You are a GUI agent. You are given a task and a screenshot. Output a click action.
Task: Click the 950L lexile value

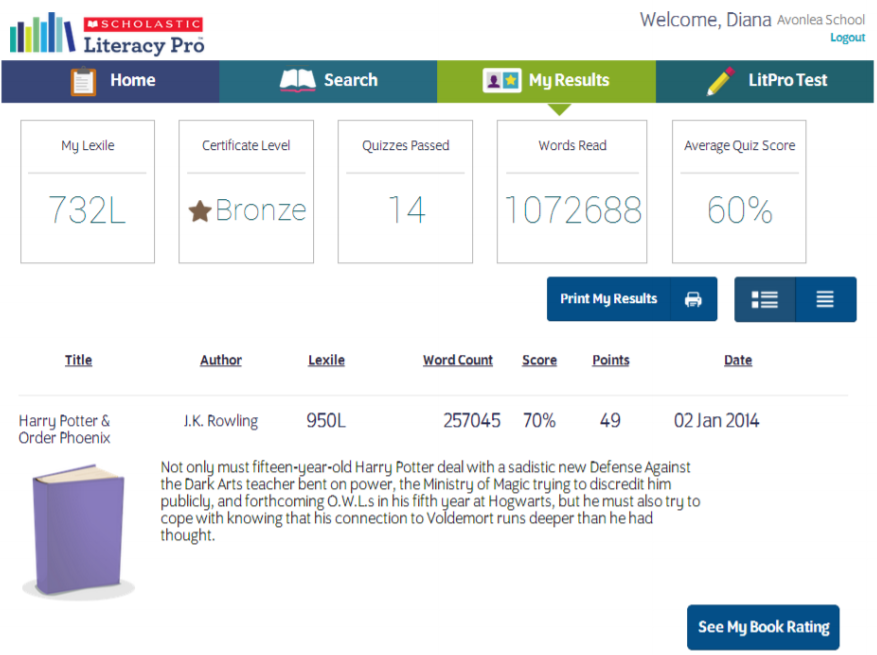coord(326,421)
